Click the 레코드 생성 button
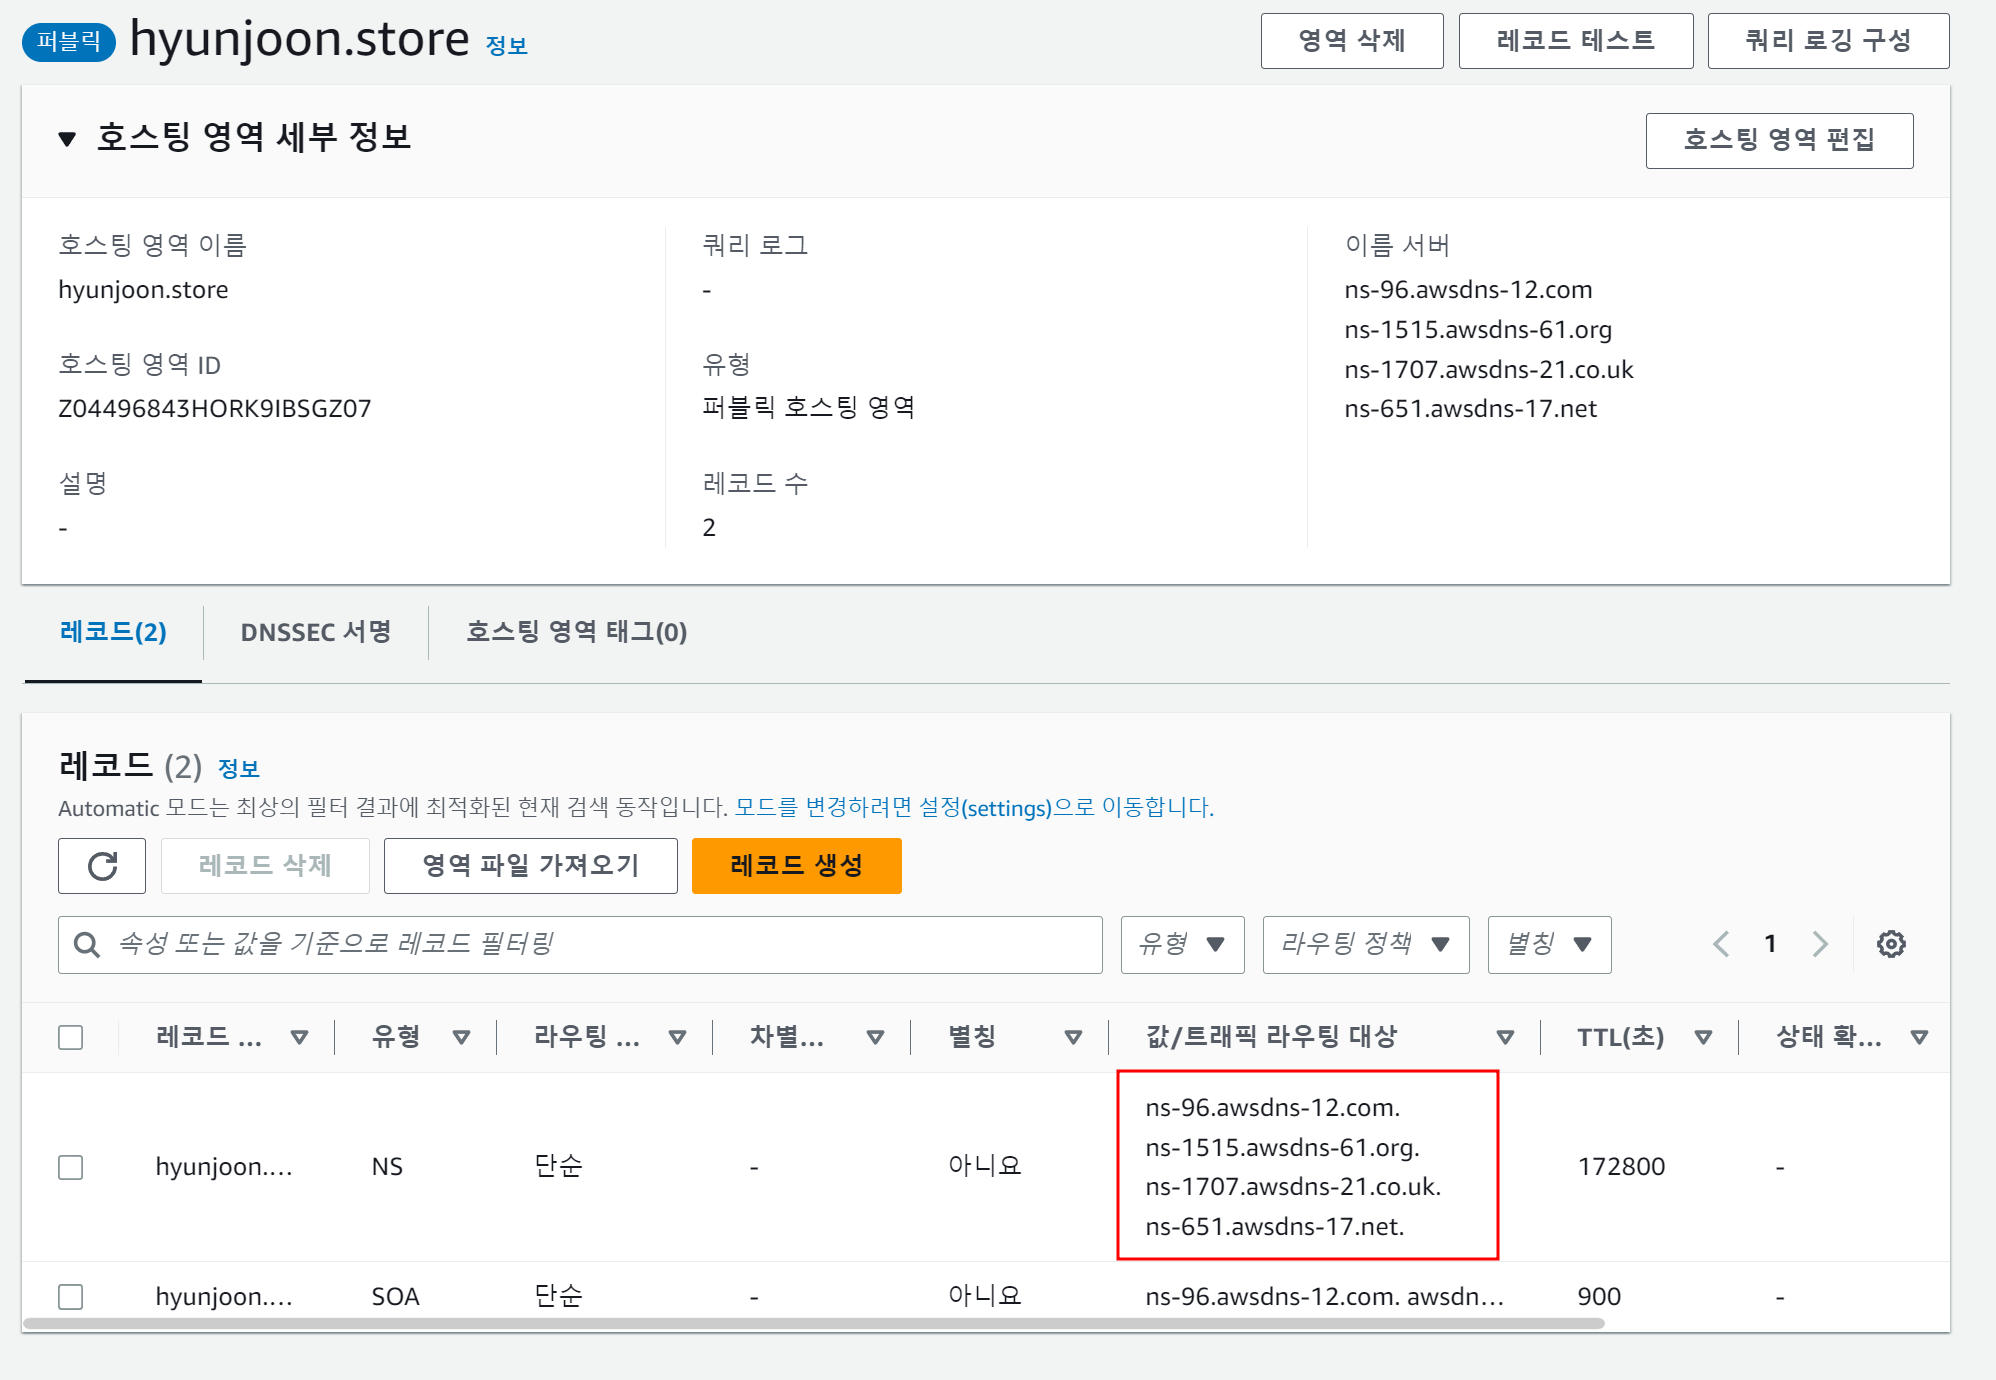Image resolution: width=1996 pixels, height=1380 pixels. point(796,866)
